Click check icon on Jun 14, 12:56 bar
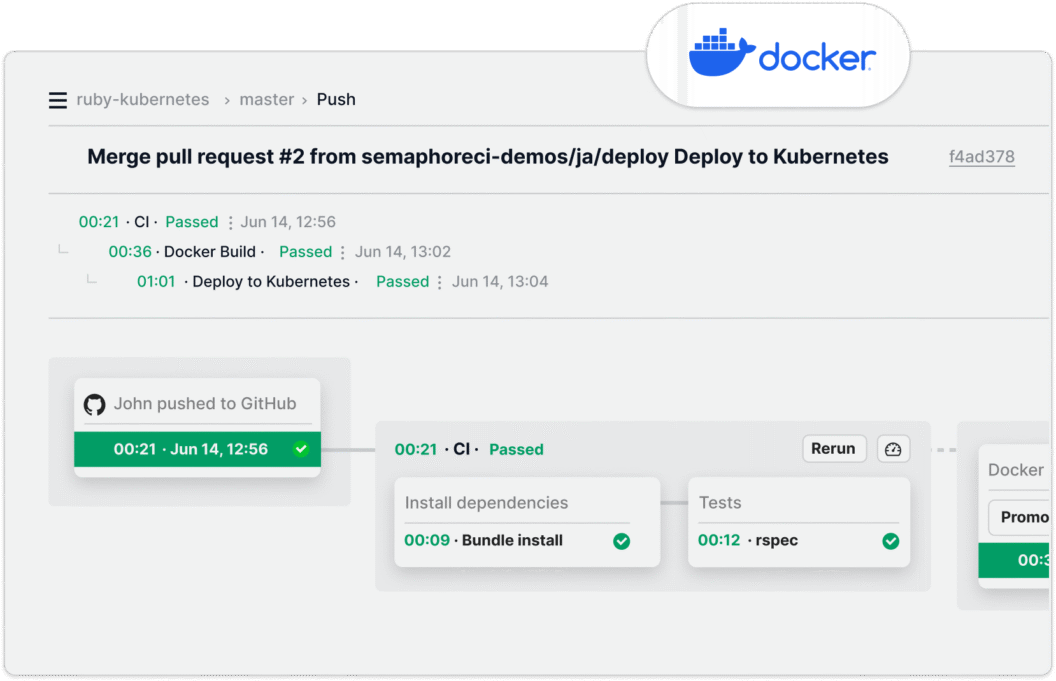Viewport: 1056px width, 681px height. 301,449
